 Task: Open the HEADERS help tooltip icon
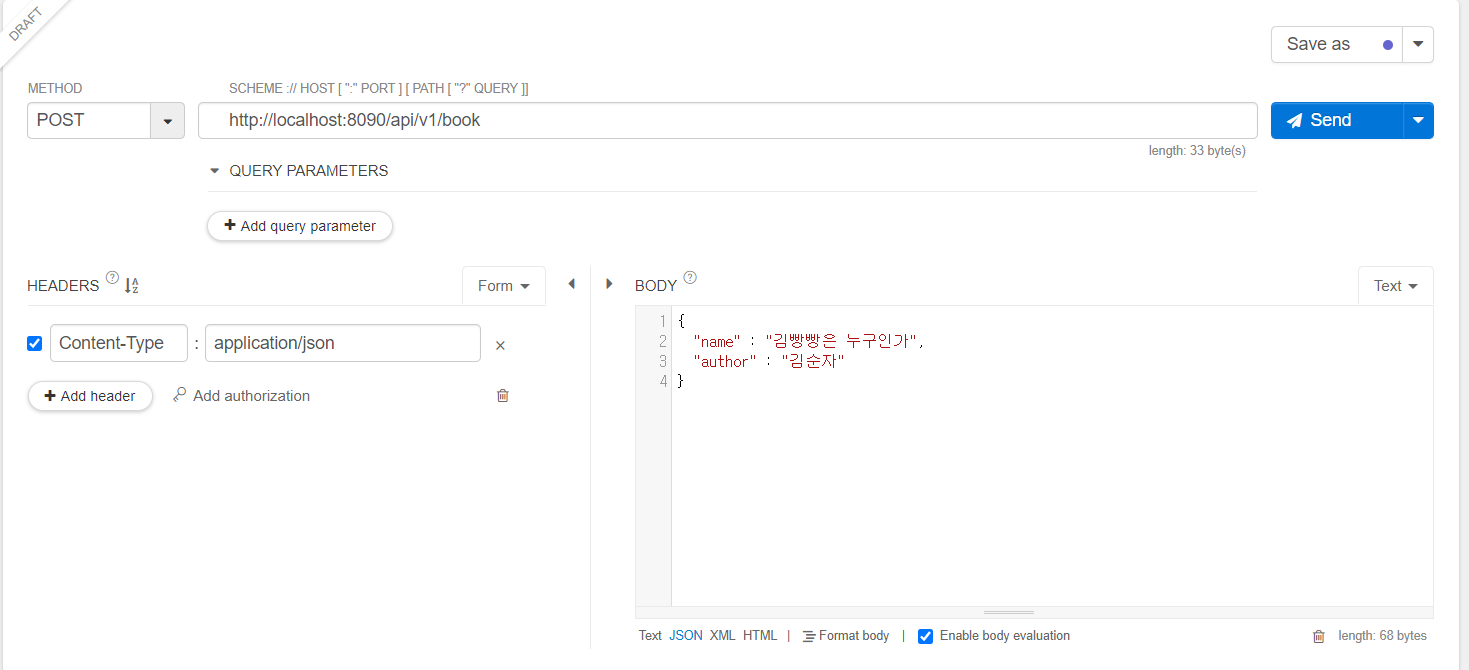[110, 278]
